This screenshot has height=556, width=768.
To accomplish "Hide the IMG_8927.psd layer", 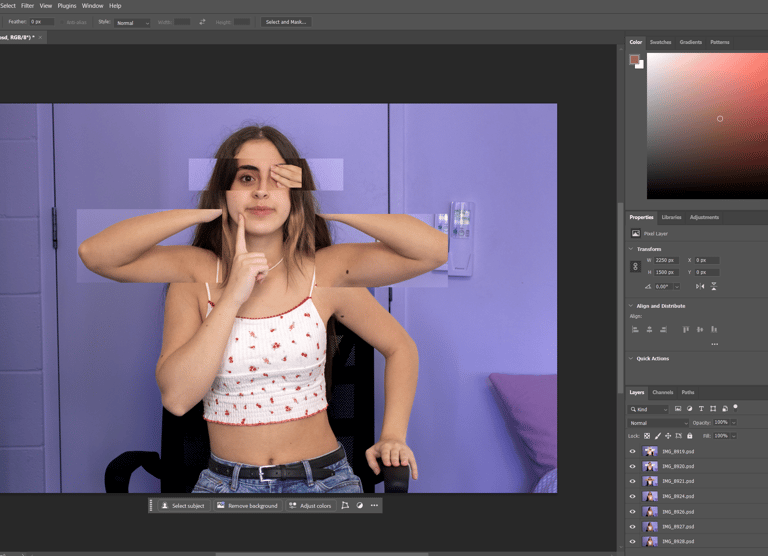I will coord(632,527).
